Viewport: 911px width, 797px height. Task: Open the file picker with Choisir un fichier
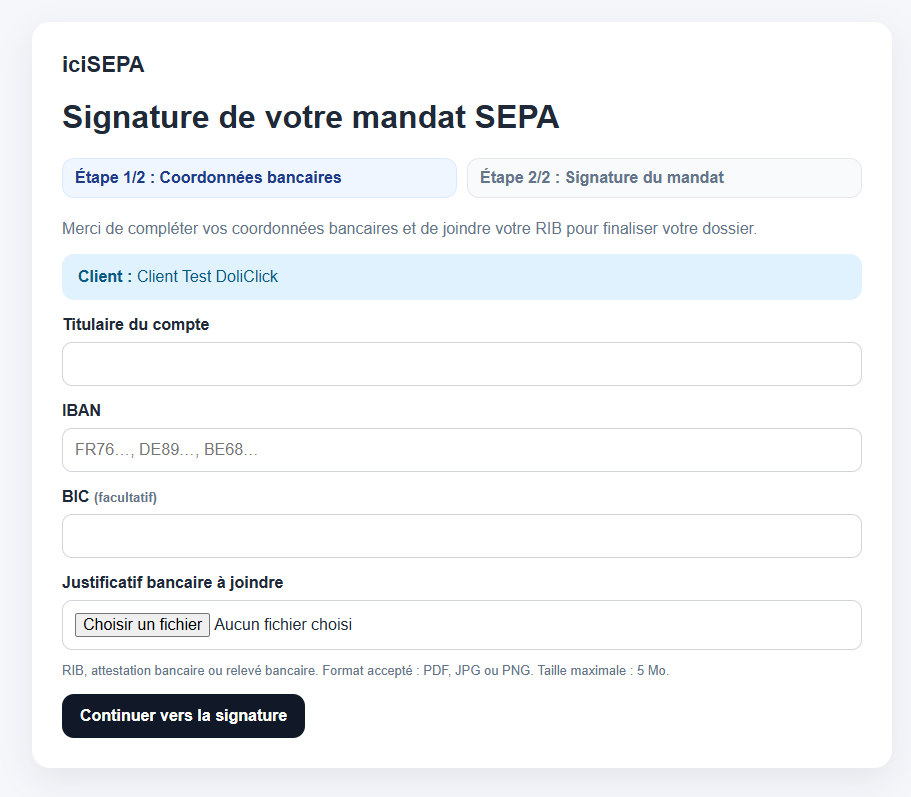tap(142, 624)
